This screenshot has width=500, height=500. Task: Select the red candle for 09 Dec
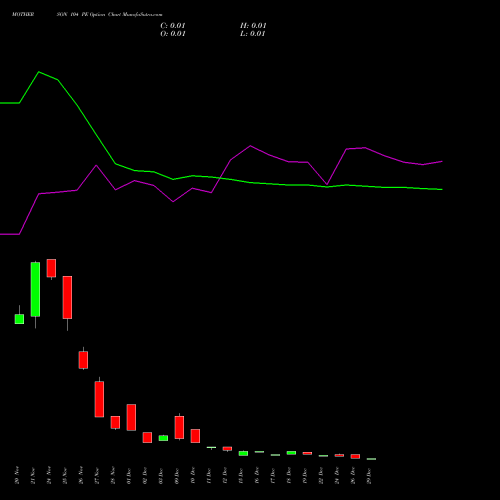tap(179, 427)
